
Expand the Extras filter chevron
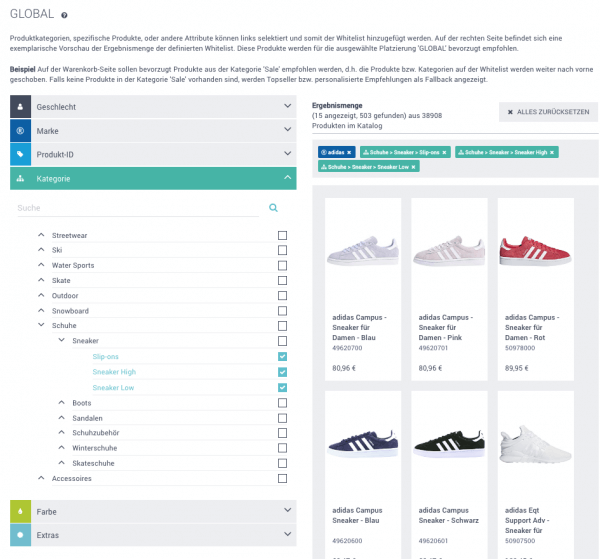287,534
